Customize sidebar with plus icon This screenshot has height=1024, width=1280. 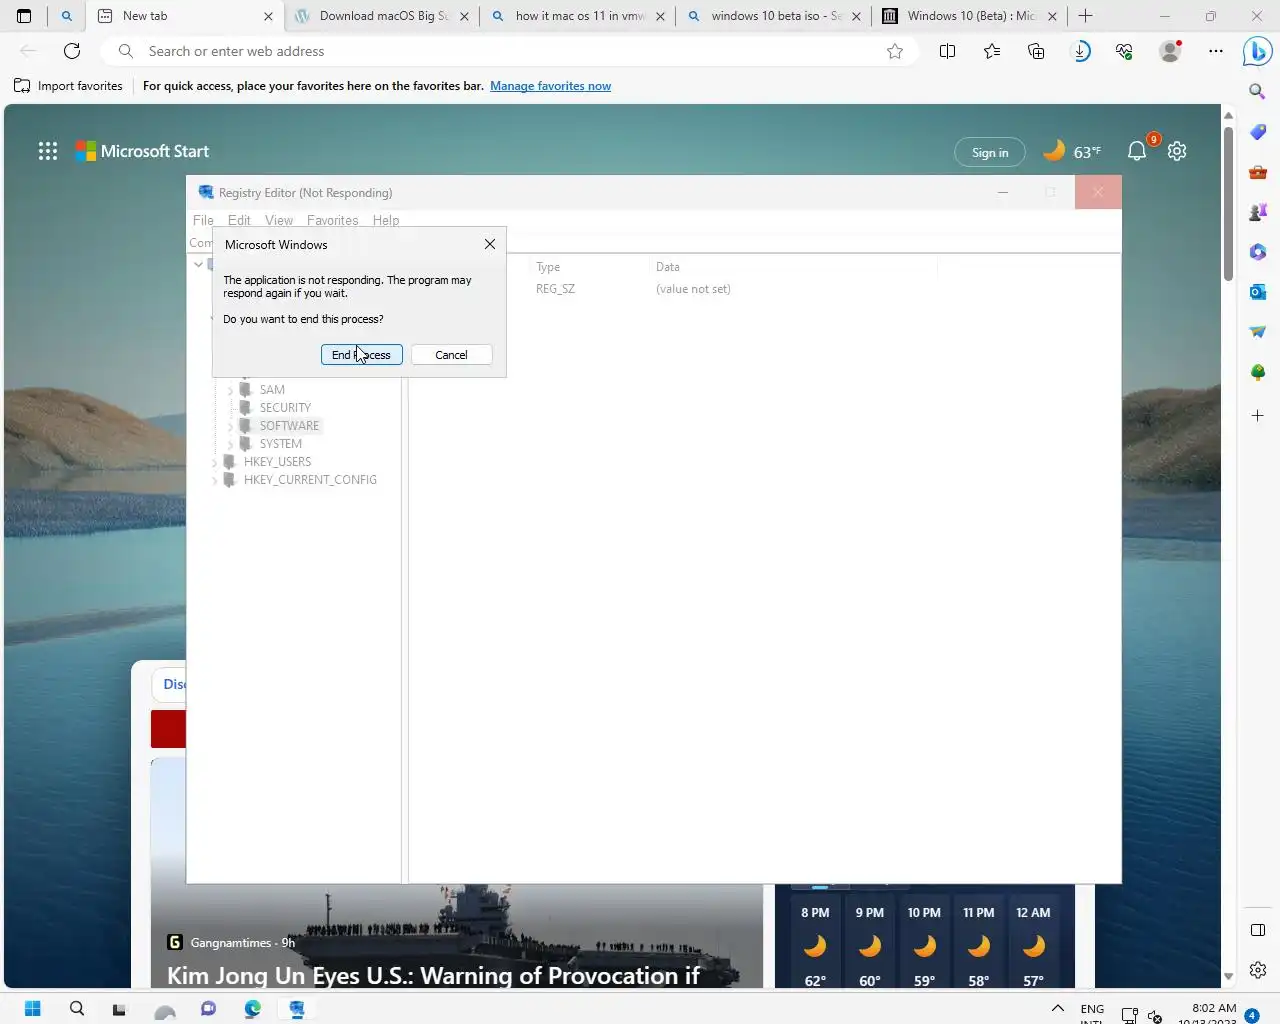pos(1258,415)
